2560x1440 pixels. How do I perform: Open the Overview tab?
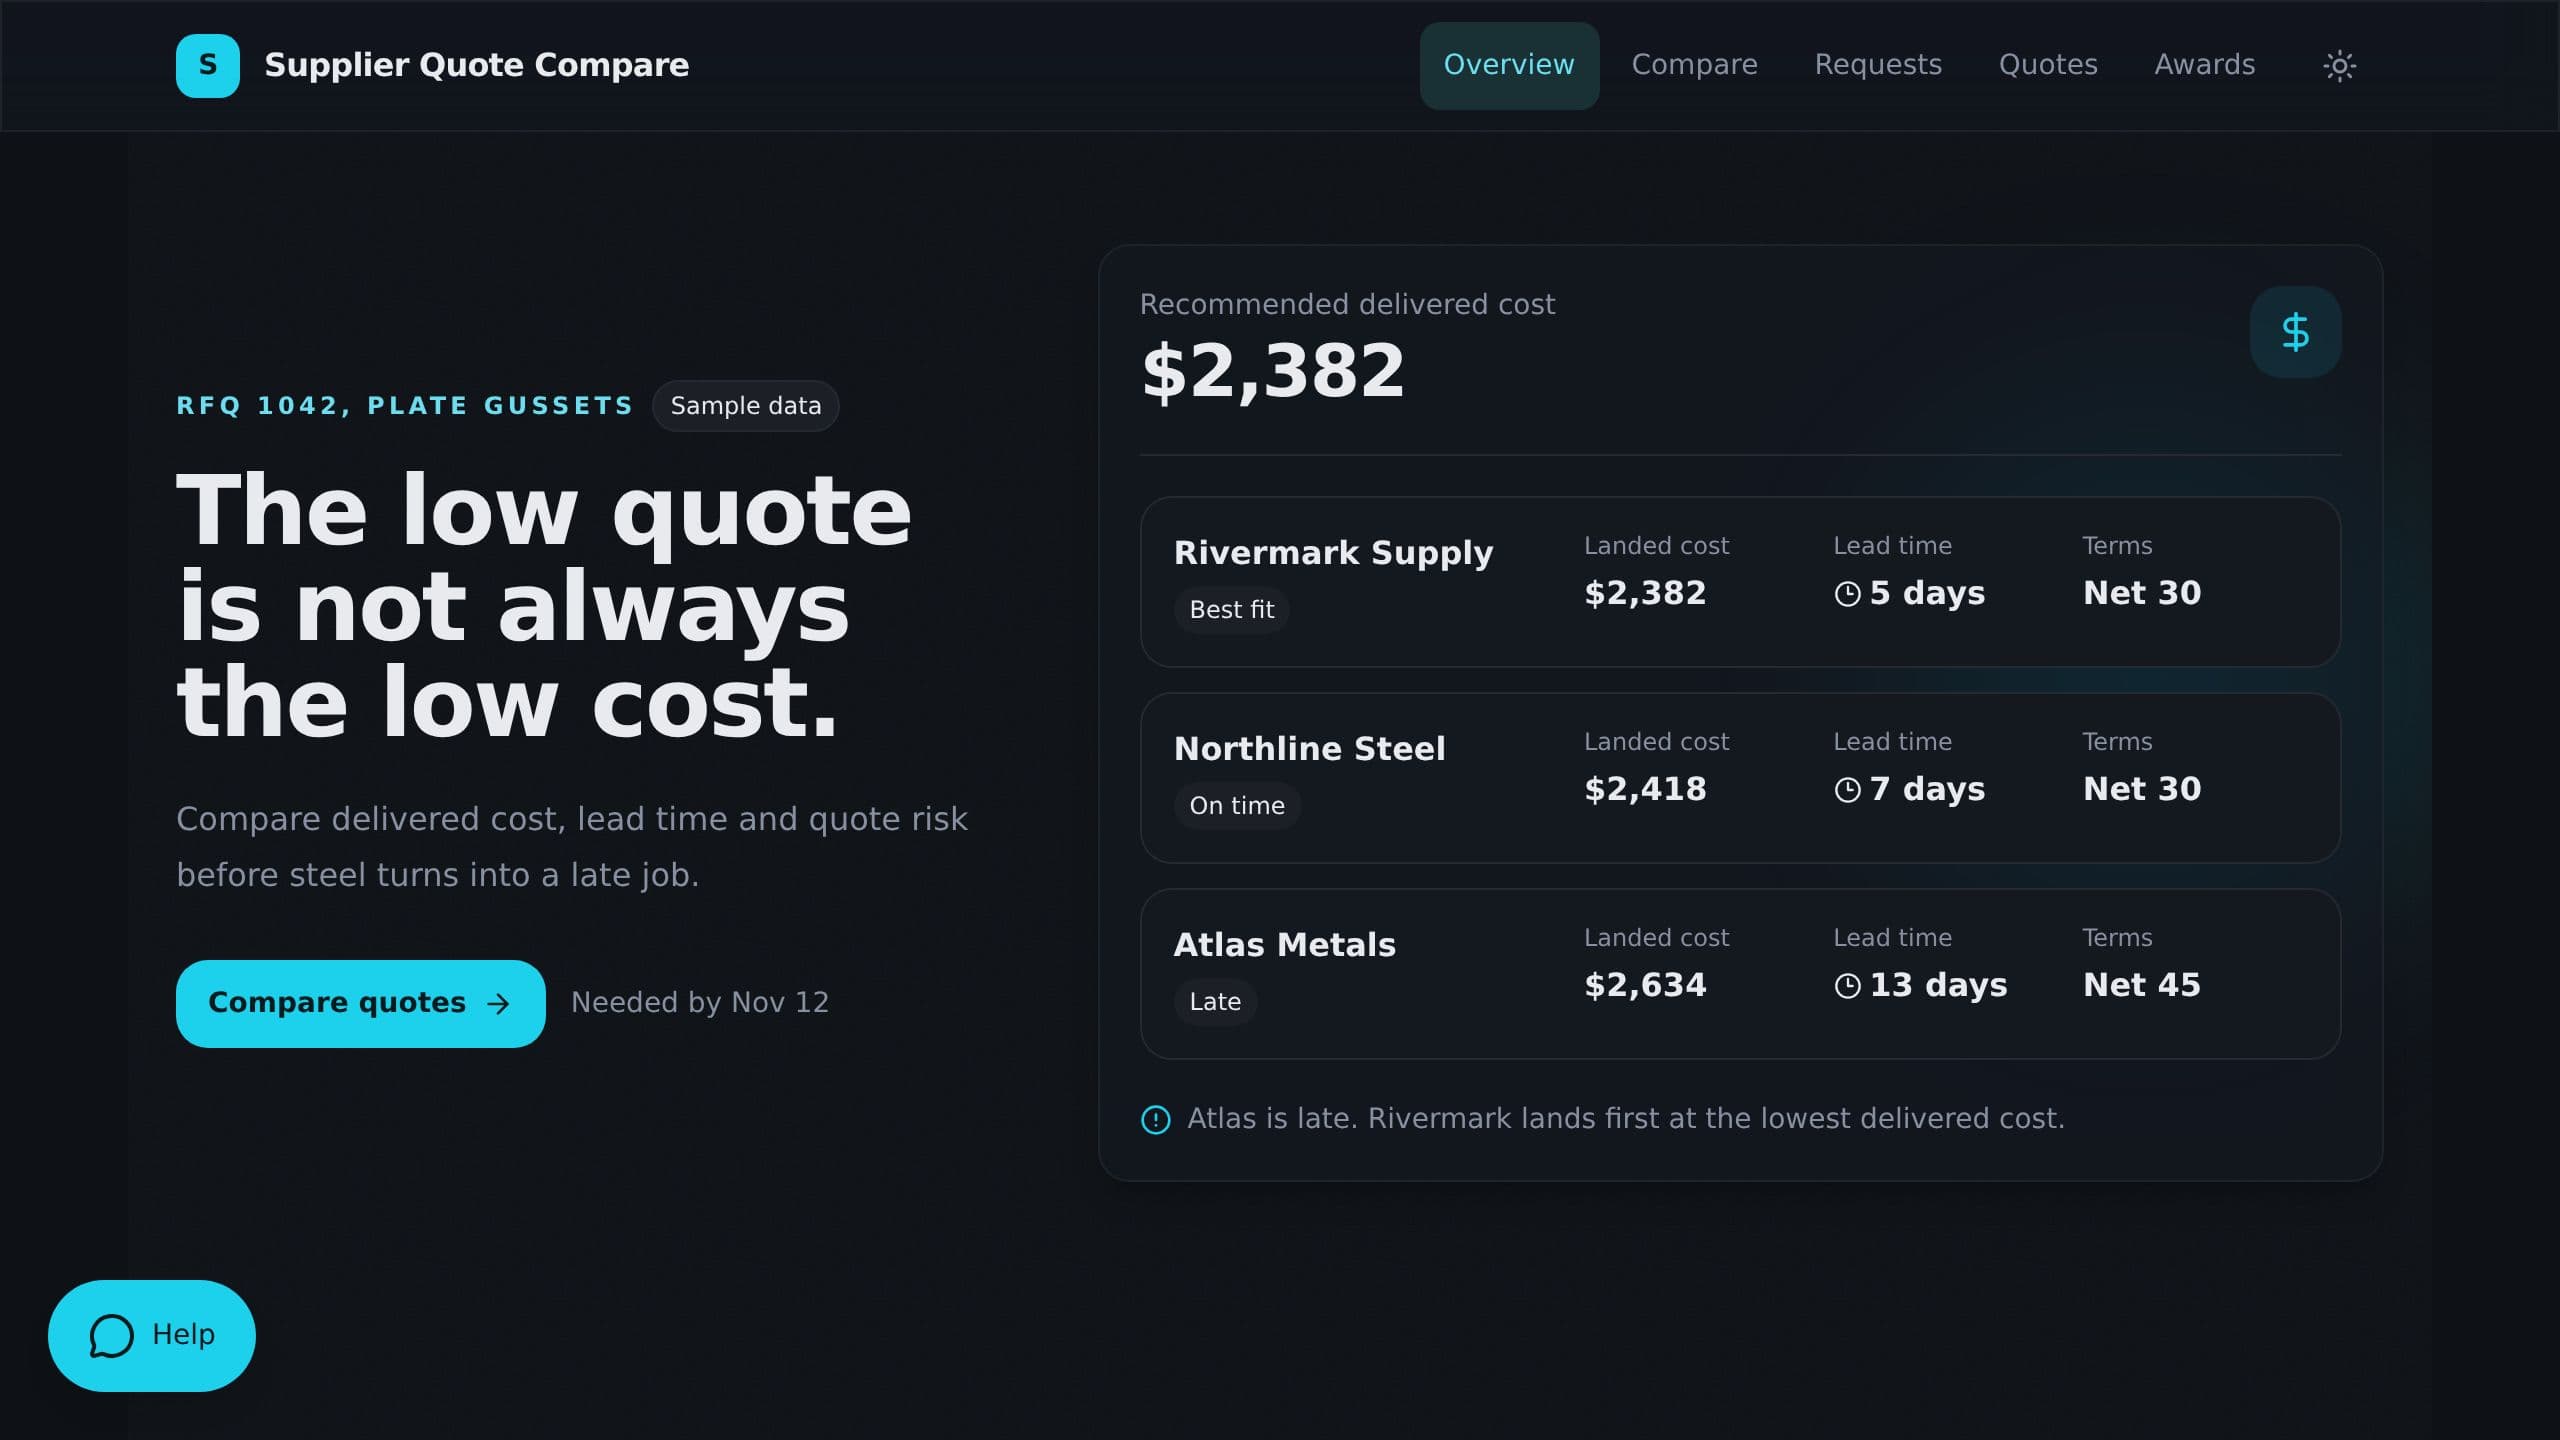click(x=1509, y=65)
